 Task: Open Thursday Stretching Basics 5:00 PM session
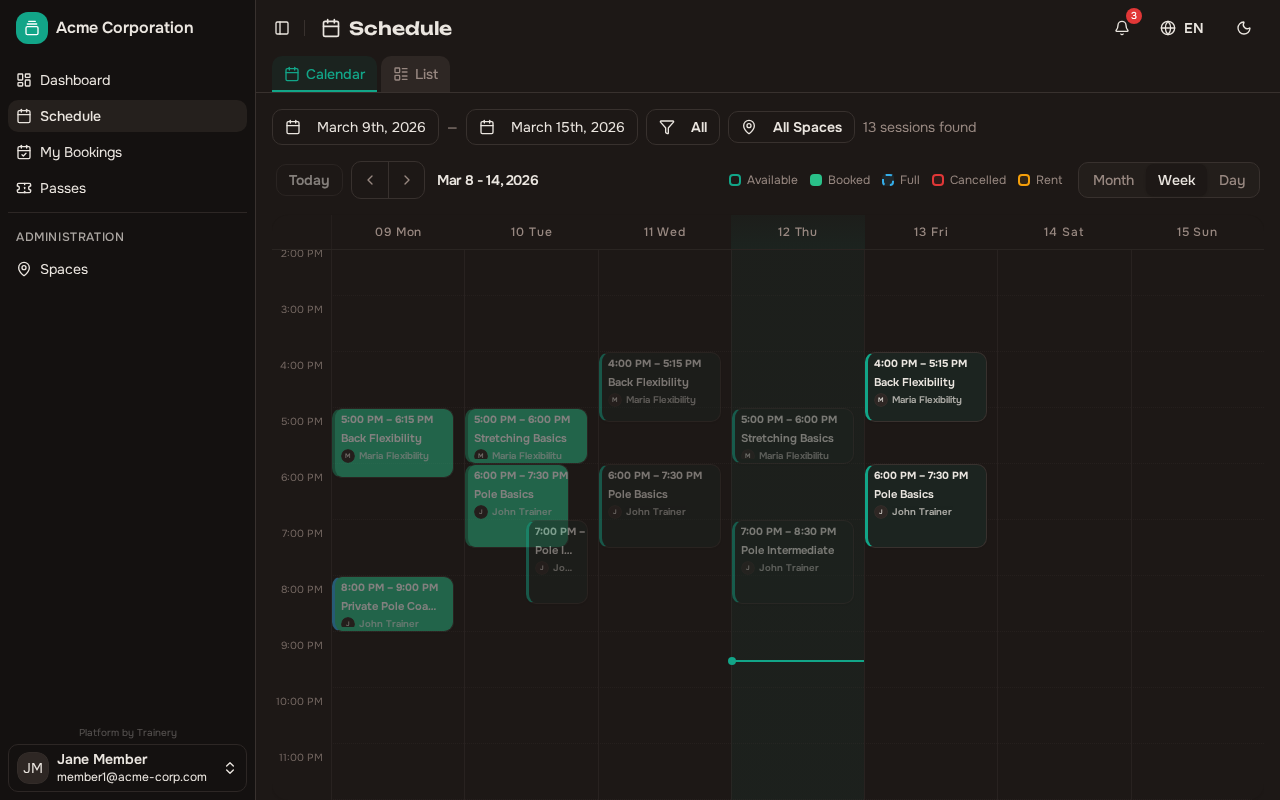coord(793,436)
